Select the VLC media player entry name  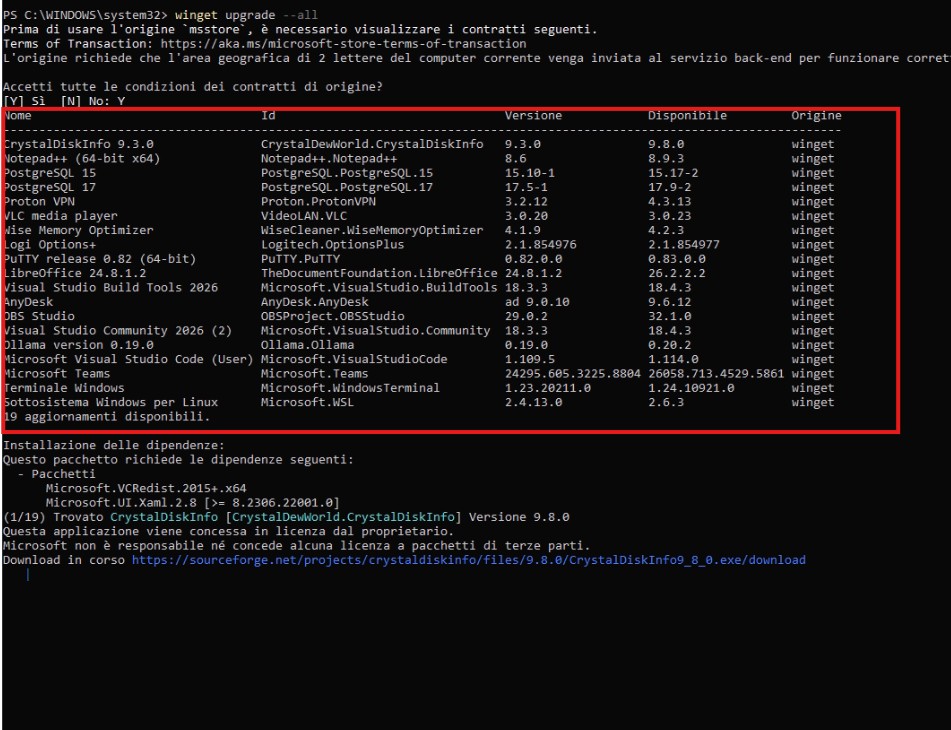pyautogui.click(x=61, y=216)
